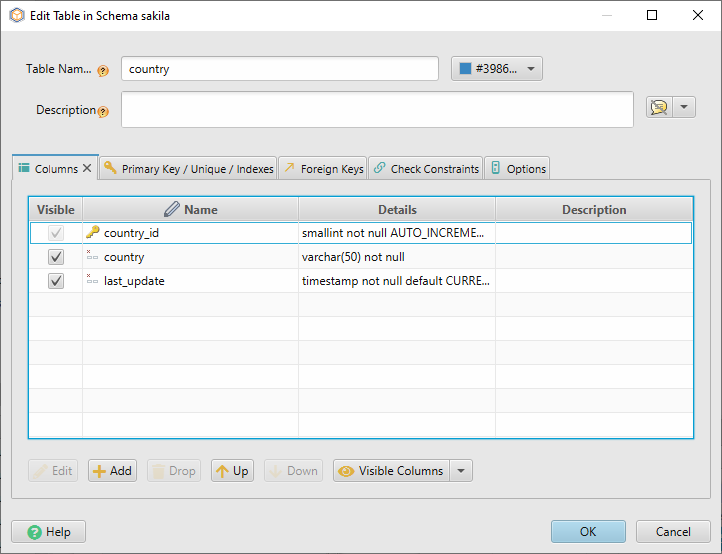Move column Up with Up button
Viewport: 722px width, 554px height.
[233, 471]
